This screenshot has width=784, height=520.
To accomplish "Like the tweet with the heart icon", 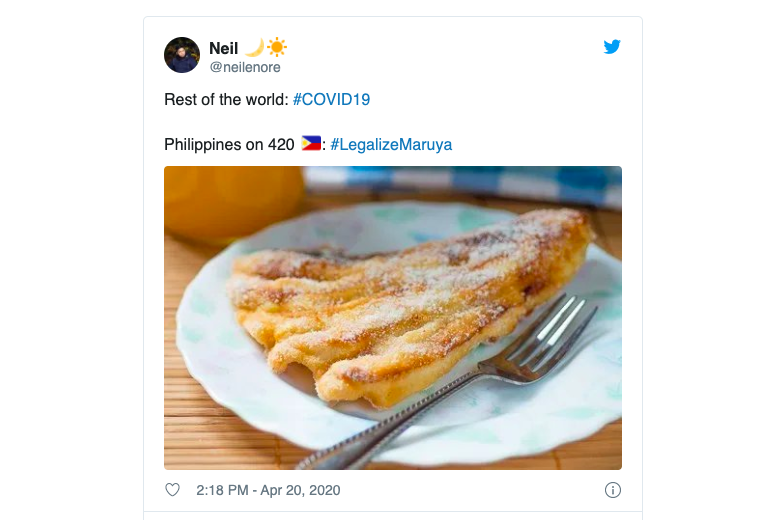I will (172, 490).
